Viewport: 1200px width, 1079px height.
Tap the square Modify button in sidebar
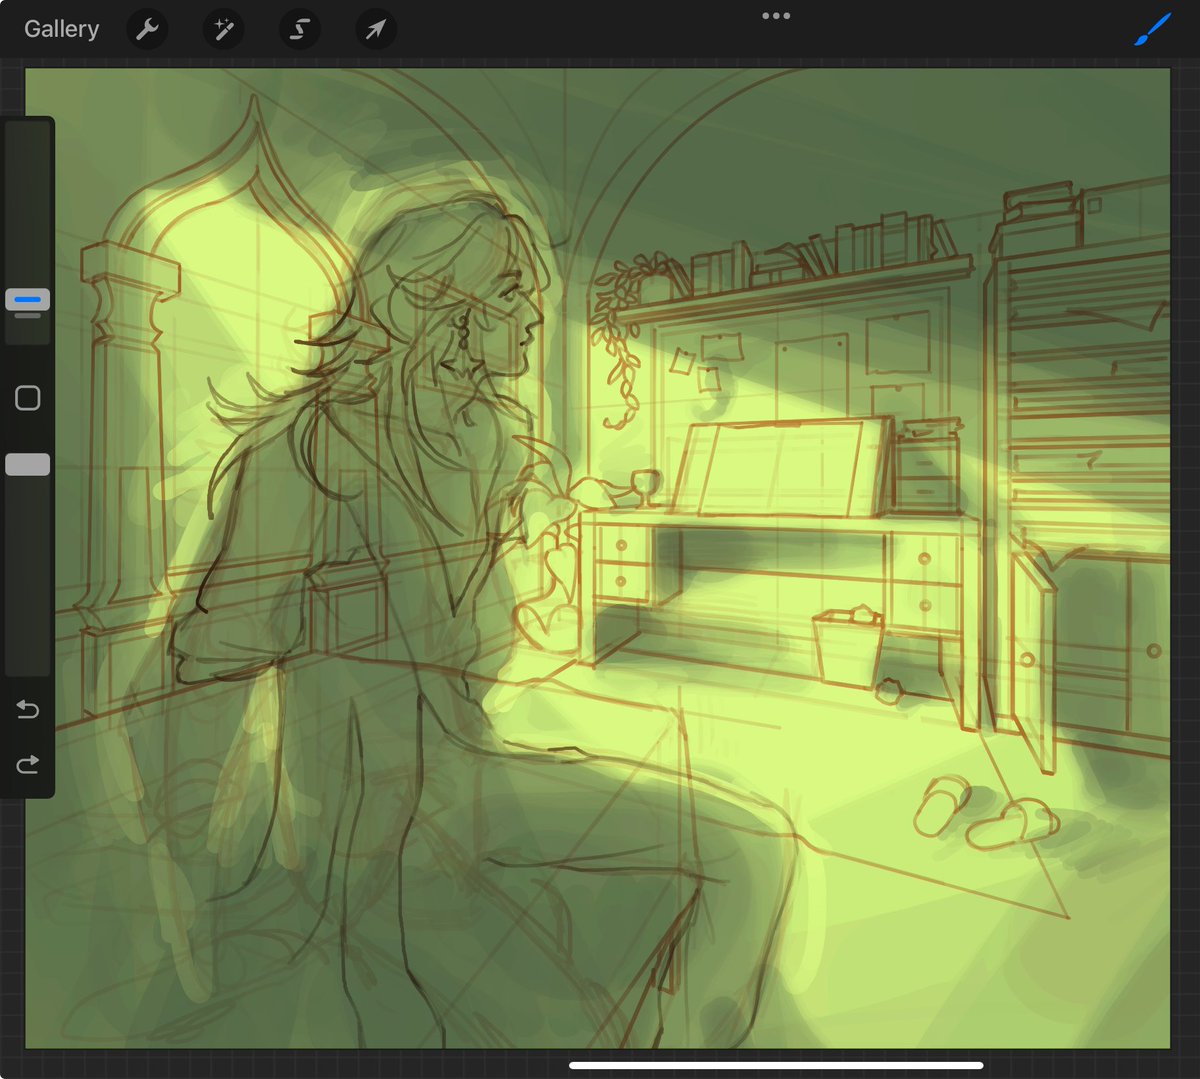point(28,398)
